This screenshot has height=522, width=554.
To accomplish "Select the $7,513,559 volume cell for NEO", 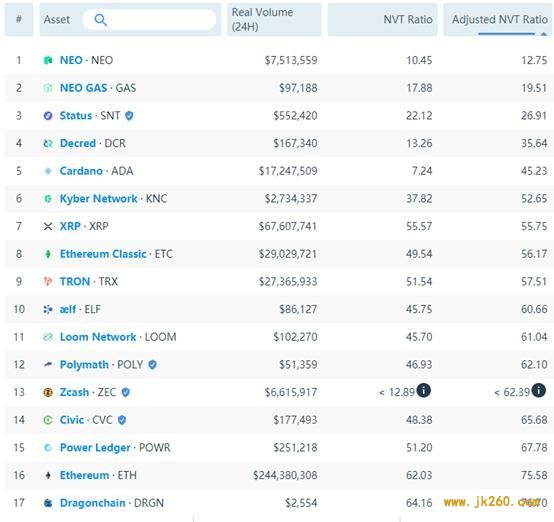I will 291,60.
